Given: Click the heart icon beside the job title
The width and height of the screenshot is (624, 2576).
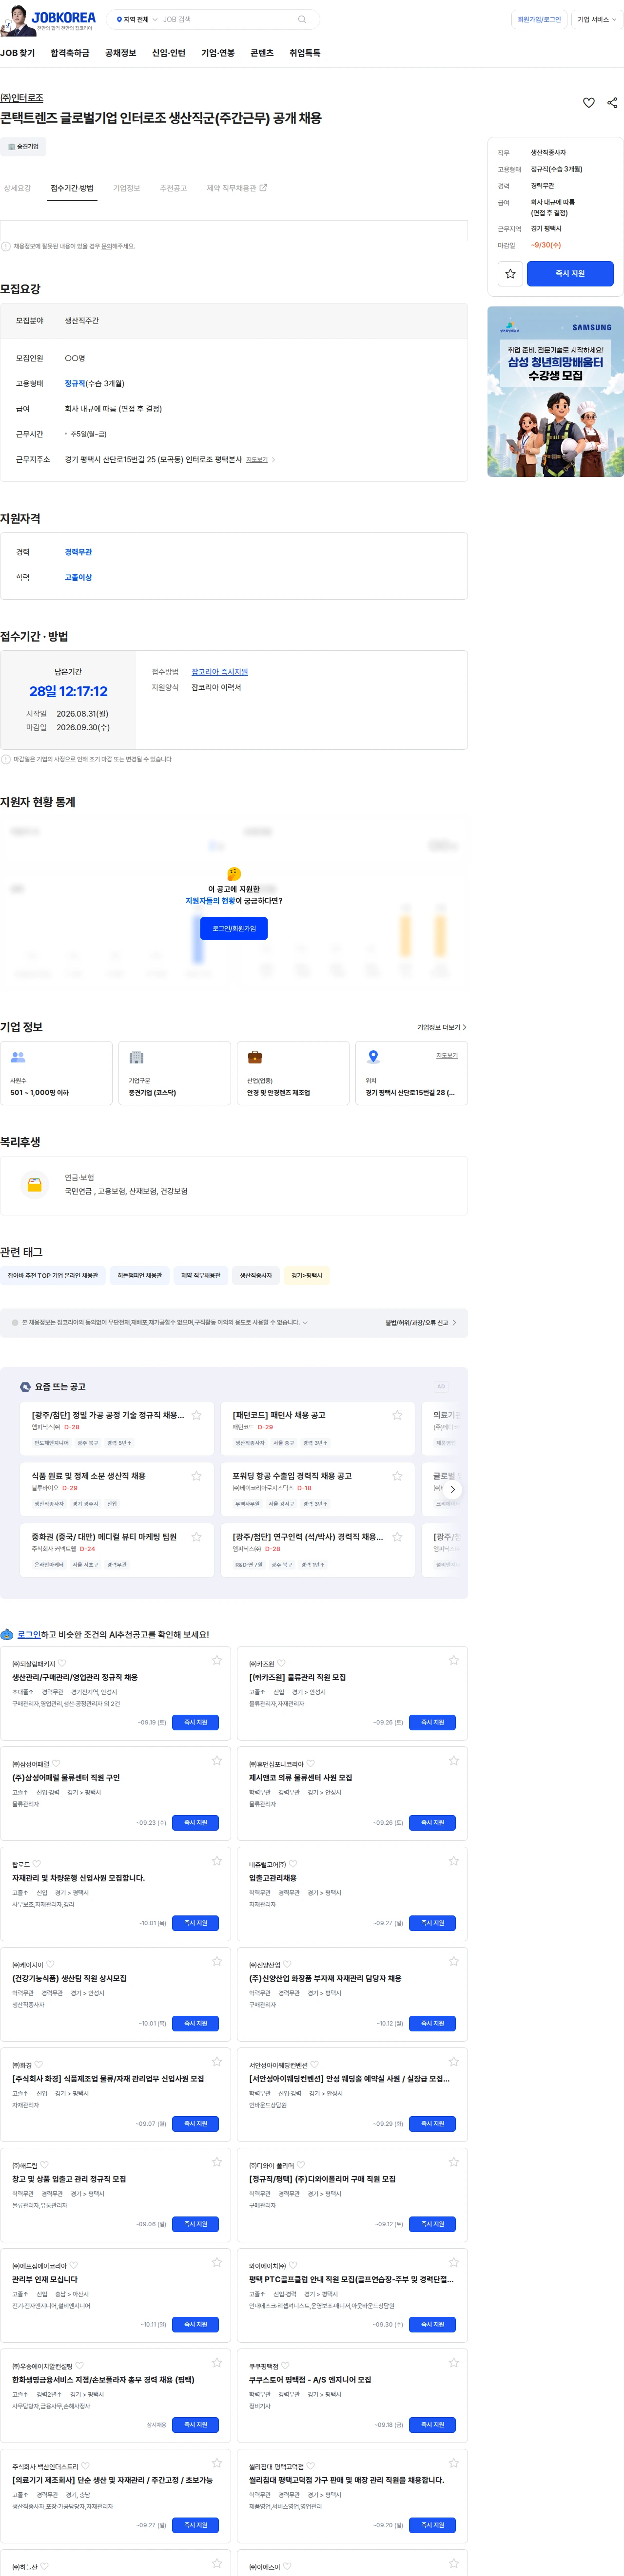Looking at the screenshot, I should point(589,102).
